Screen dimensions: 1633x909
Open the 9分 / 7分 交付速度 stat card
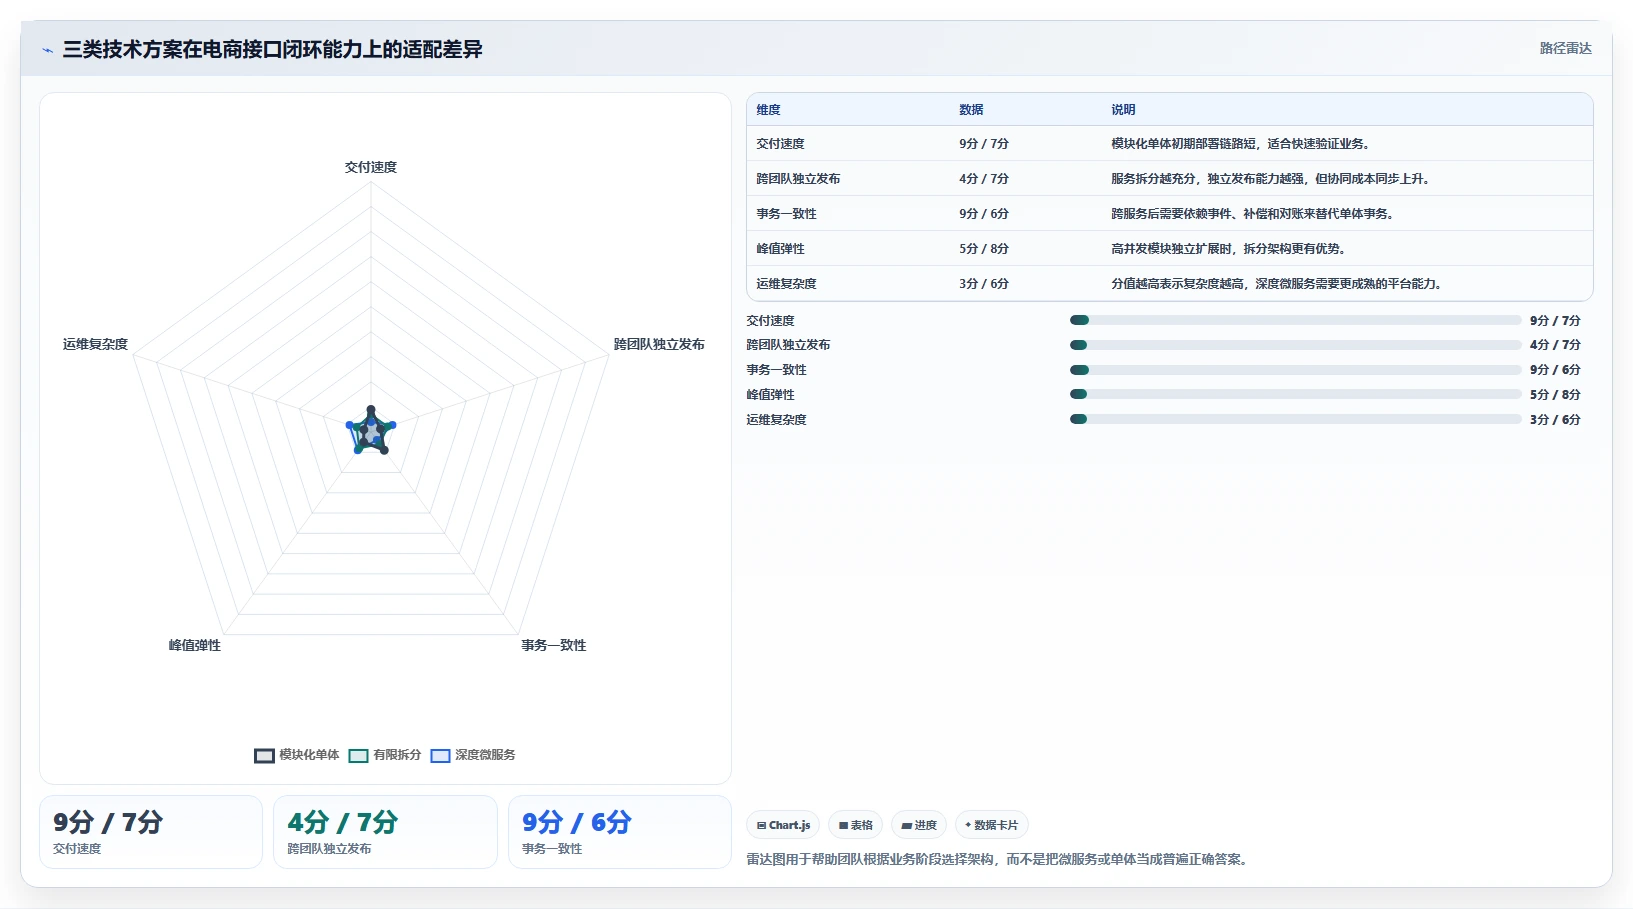tap(151, 832)
